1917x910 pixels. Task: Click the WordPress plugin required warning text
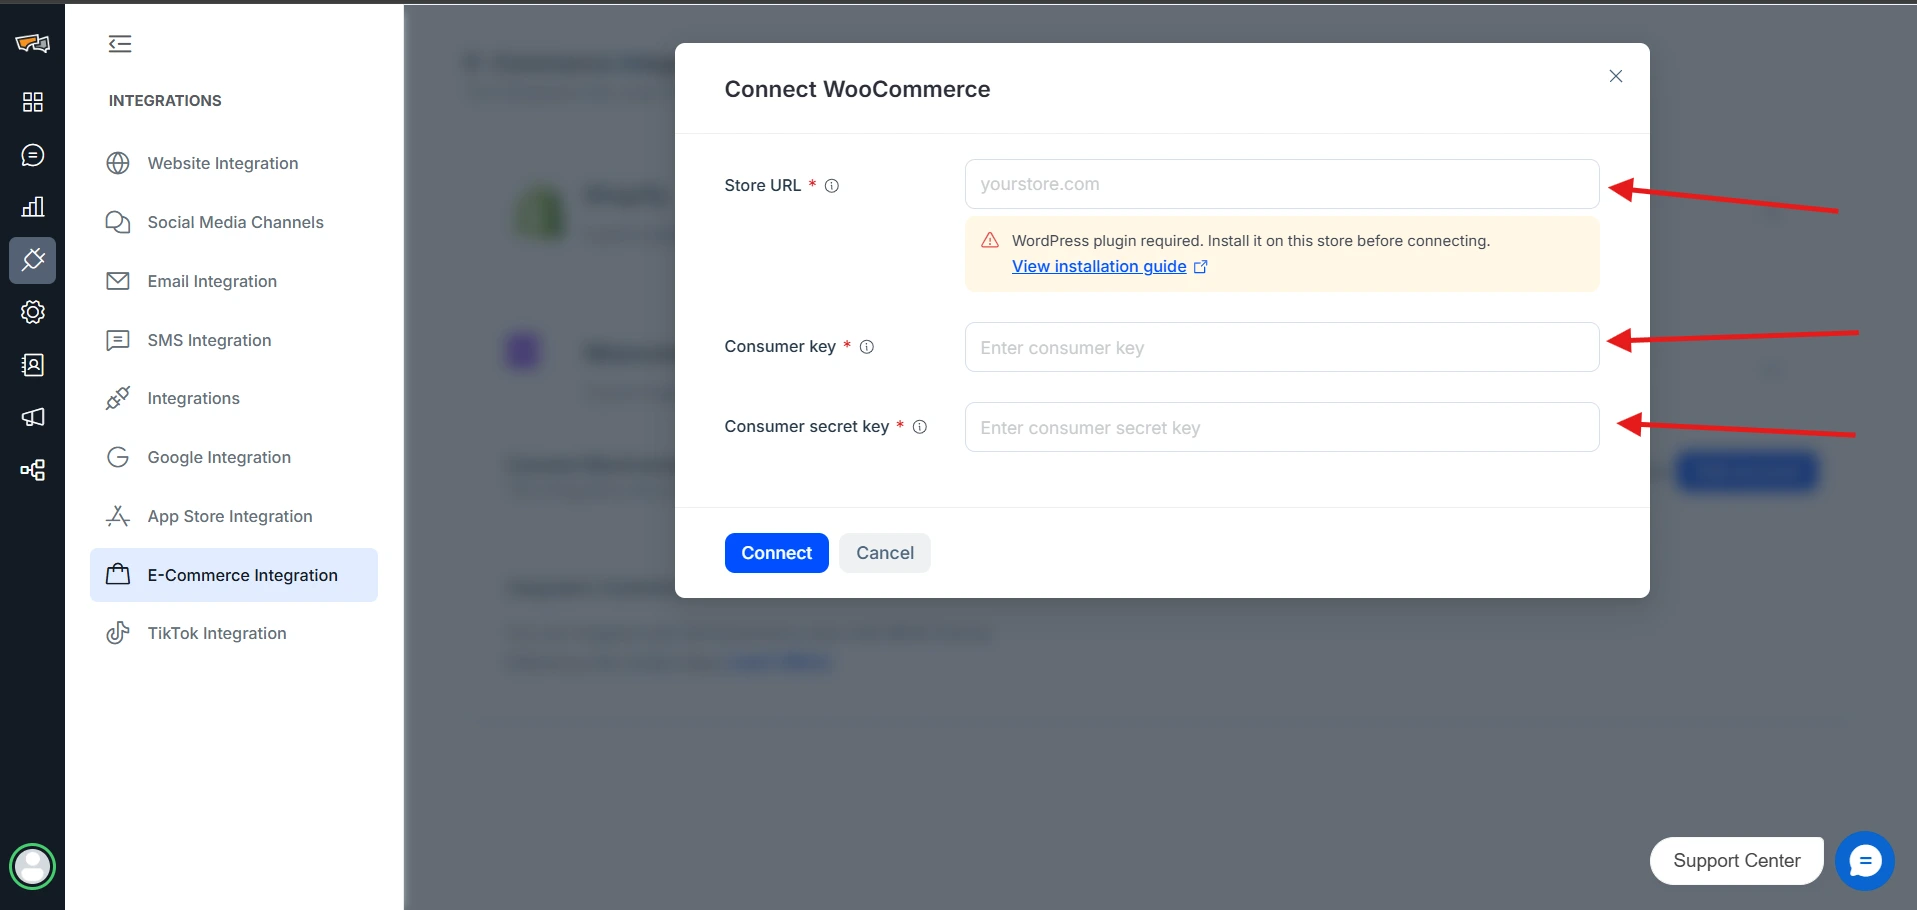(1251, 241)
